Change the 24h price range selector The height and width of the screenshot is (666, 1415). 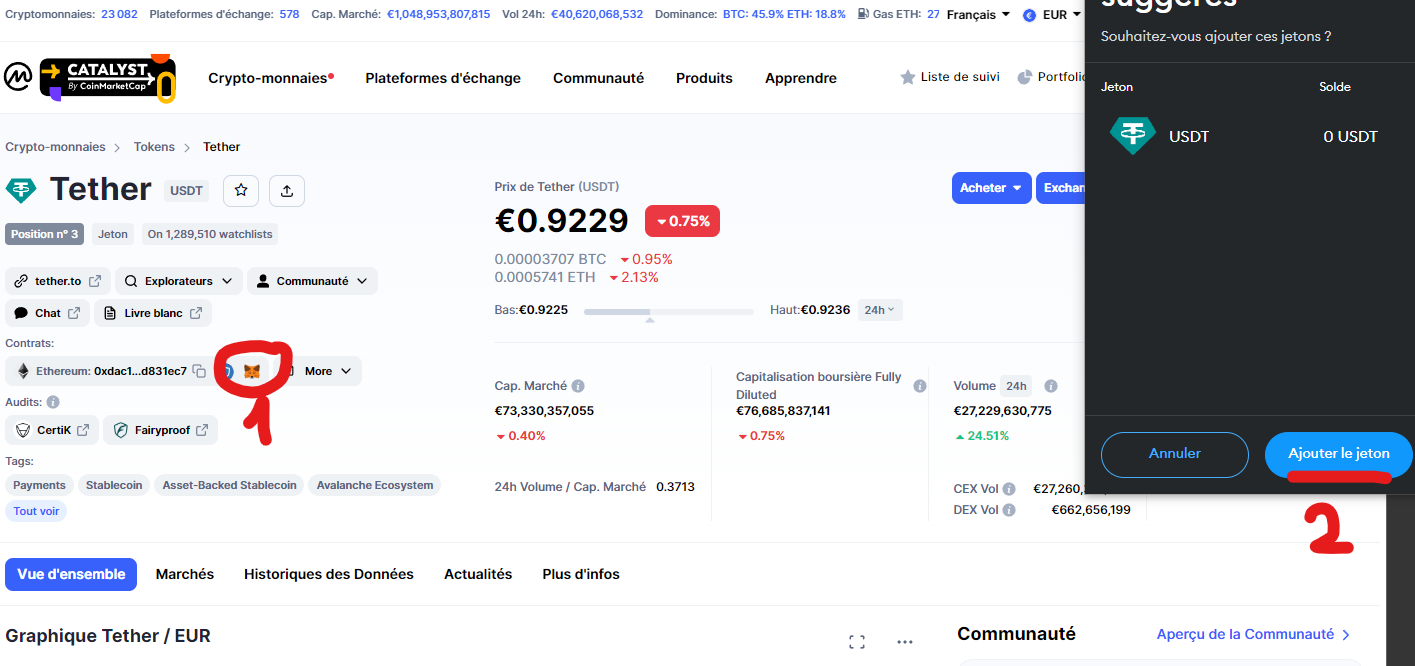880,310
